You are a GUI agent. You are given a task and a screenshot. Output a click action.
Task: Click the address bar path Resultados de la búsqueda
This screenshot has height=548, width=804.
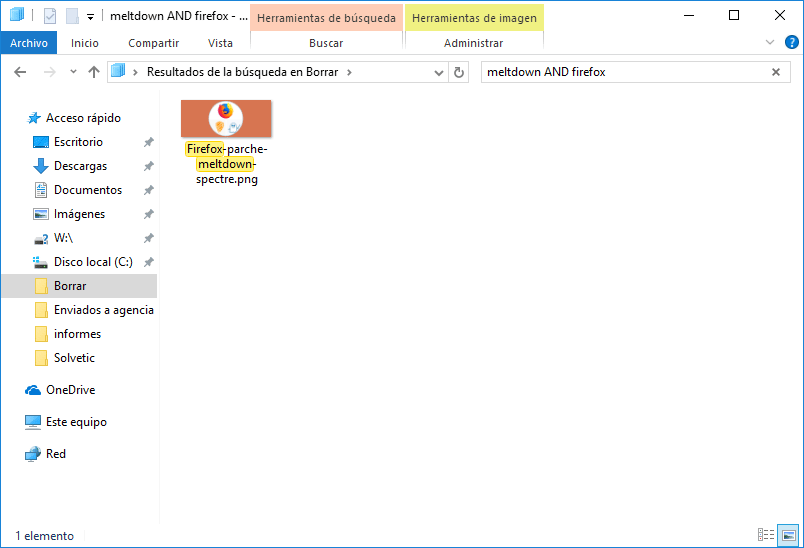[x=243, y=72]
